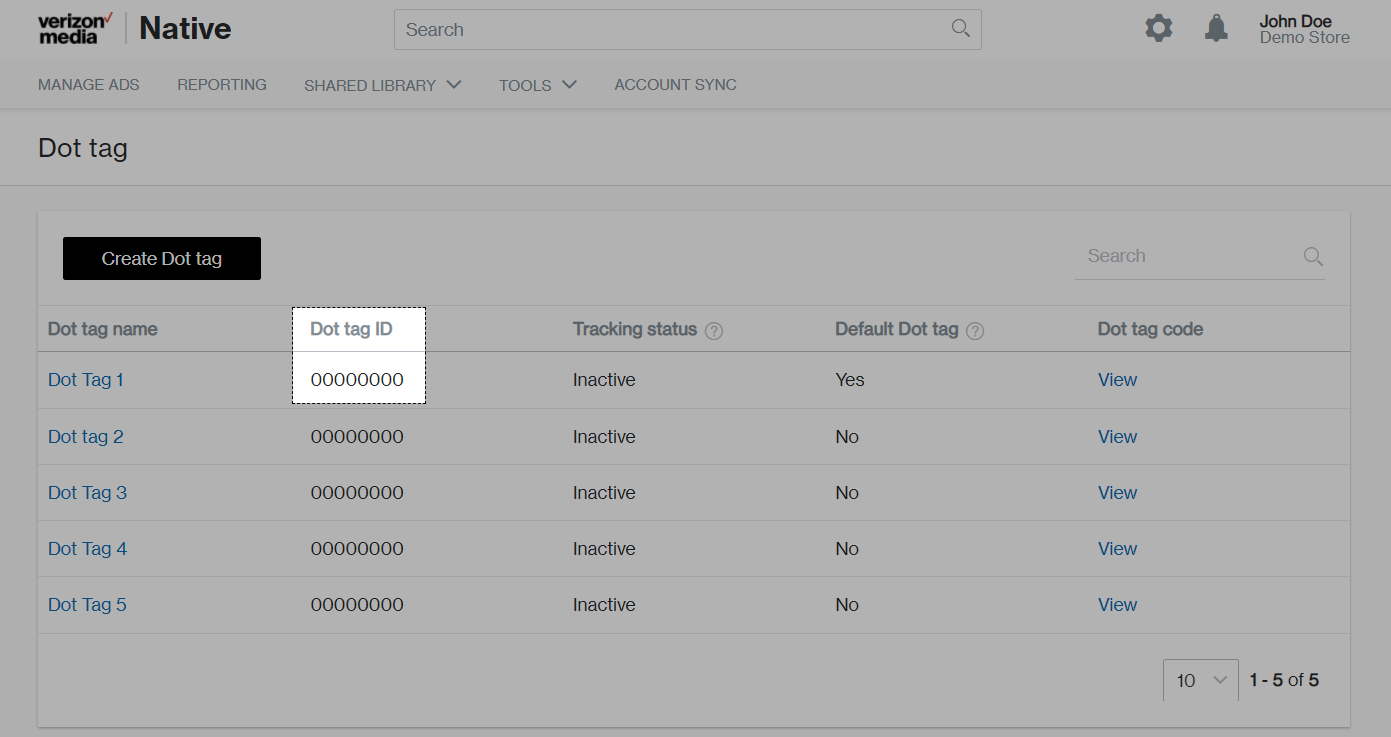Select the Account Sync menu item
1391x737 pixels.
(675, 85)
